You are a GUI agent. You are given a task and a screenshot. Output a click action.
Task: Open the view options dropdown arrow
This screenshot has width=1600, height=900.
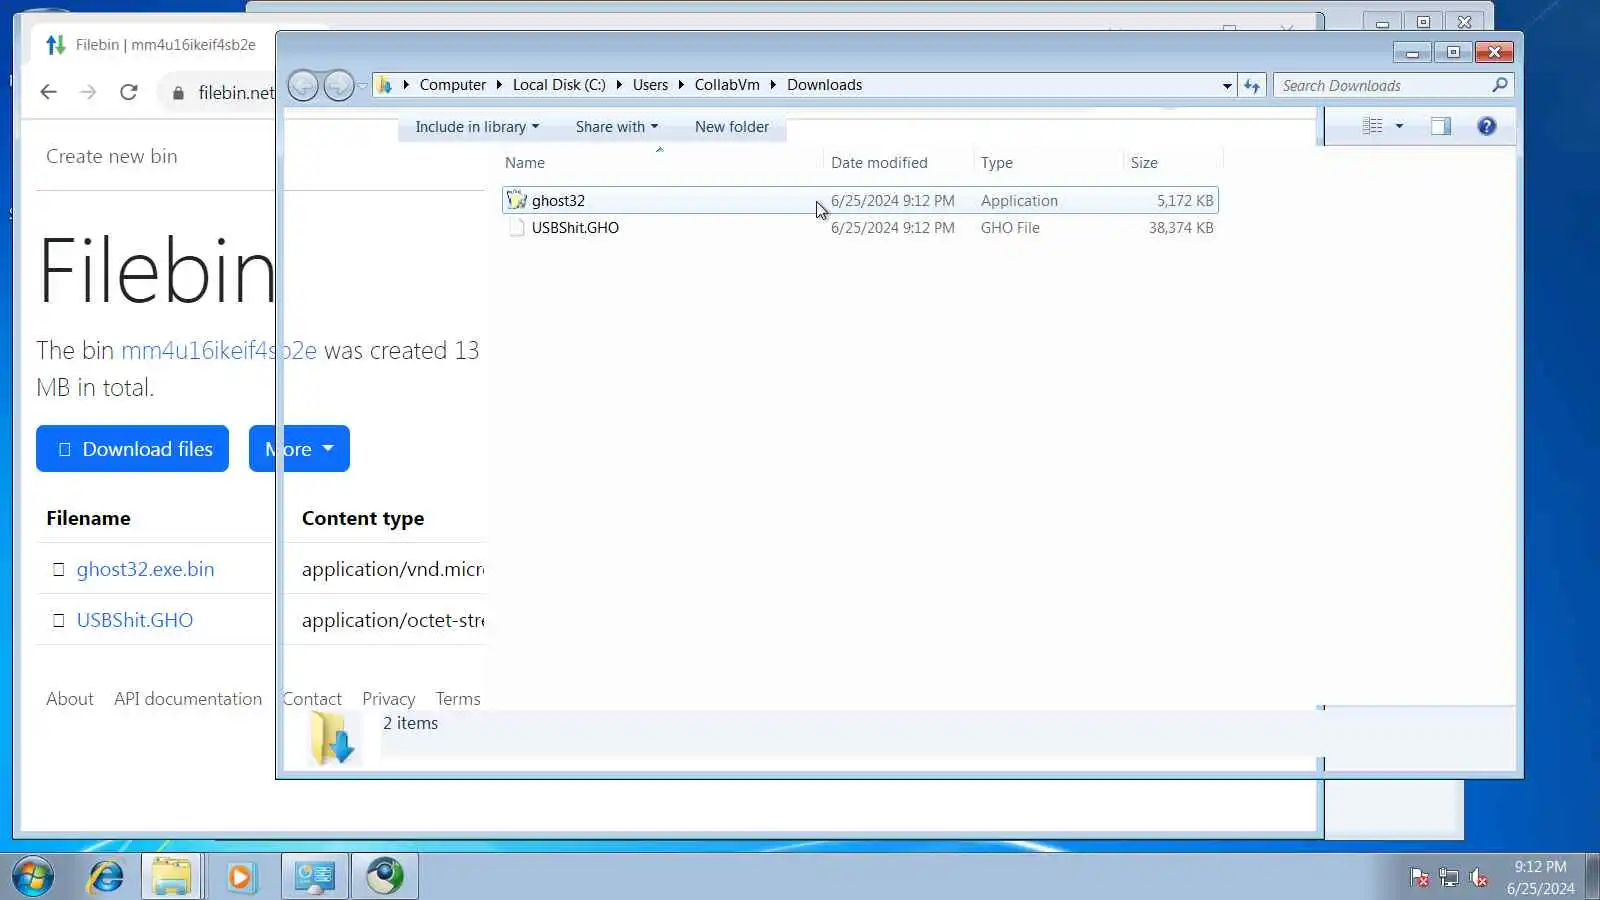tap(1399, 126)
